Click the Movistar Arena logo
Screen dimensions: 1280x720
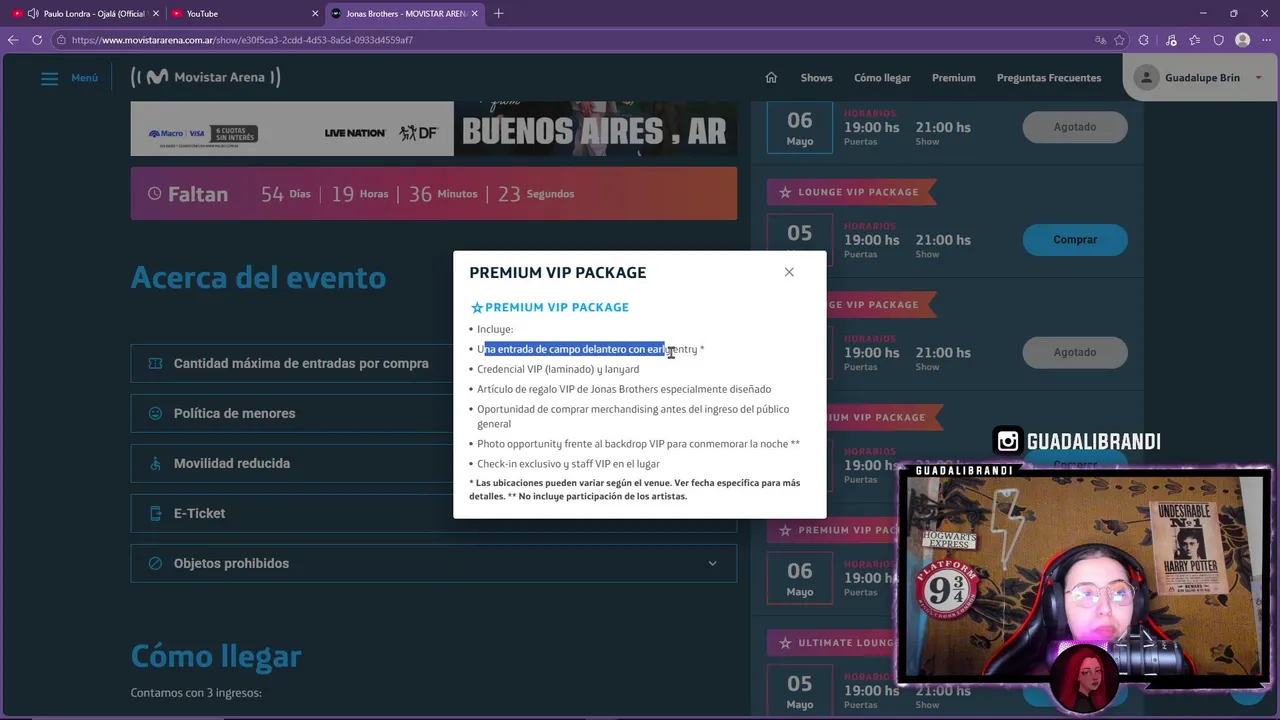click(x=206, y=77)
